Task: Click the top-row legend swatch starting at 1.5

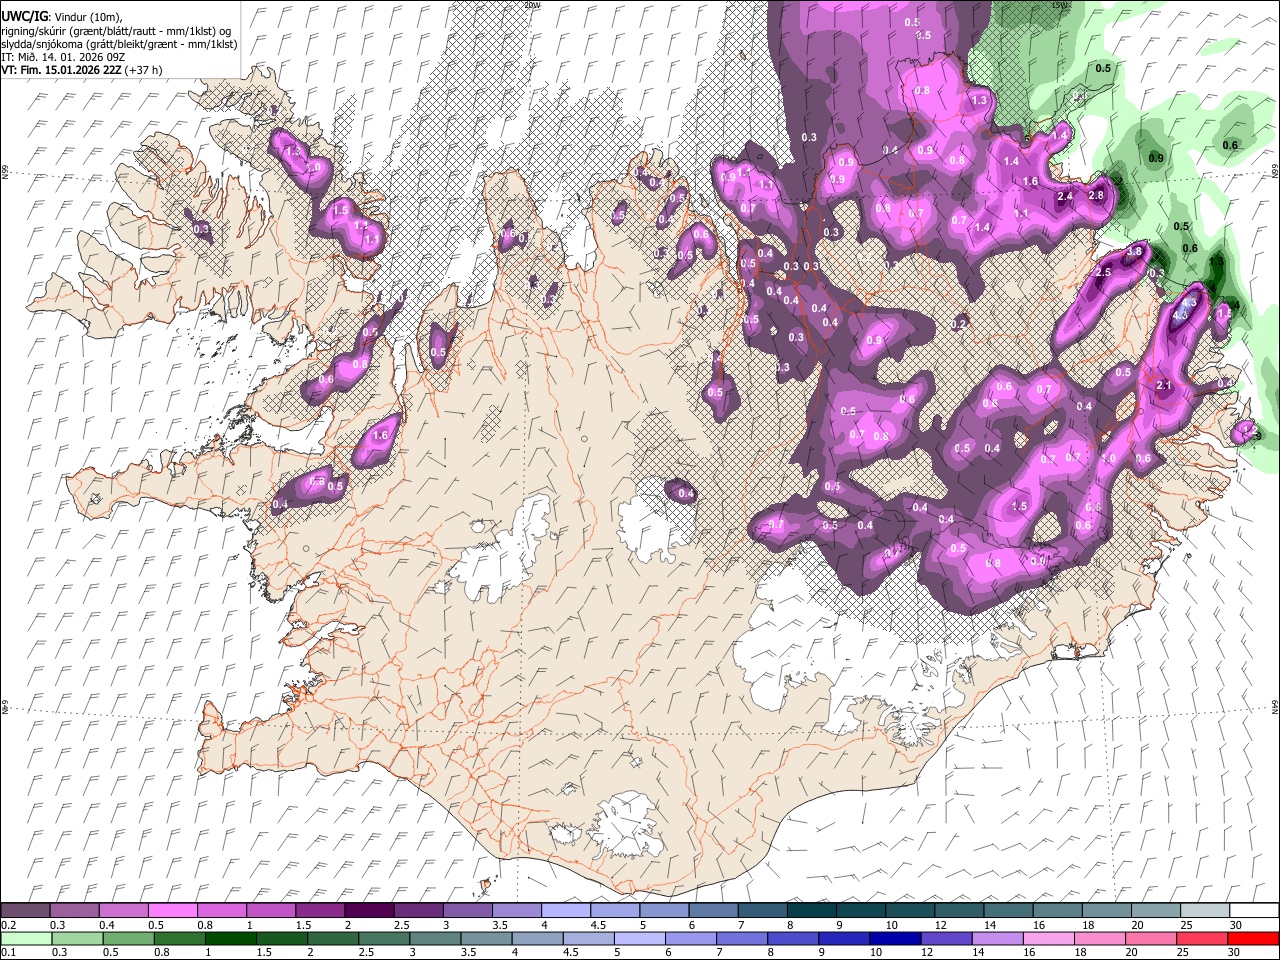Action: [x=319, y=910]
